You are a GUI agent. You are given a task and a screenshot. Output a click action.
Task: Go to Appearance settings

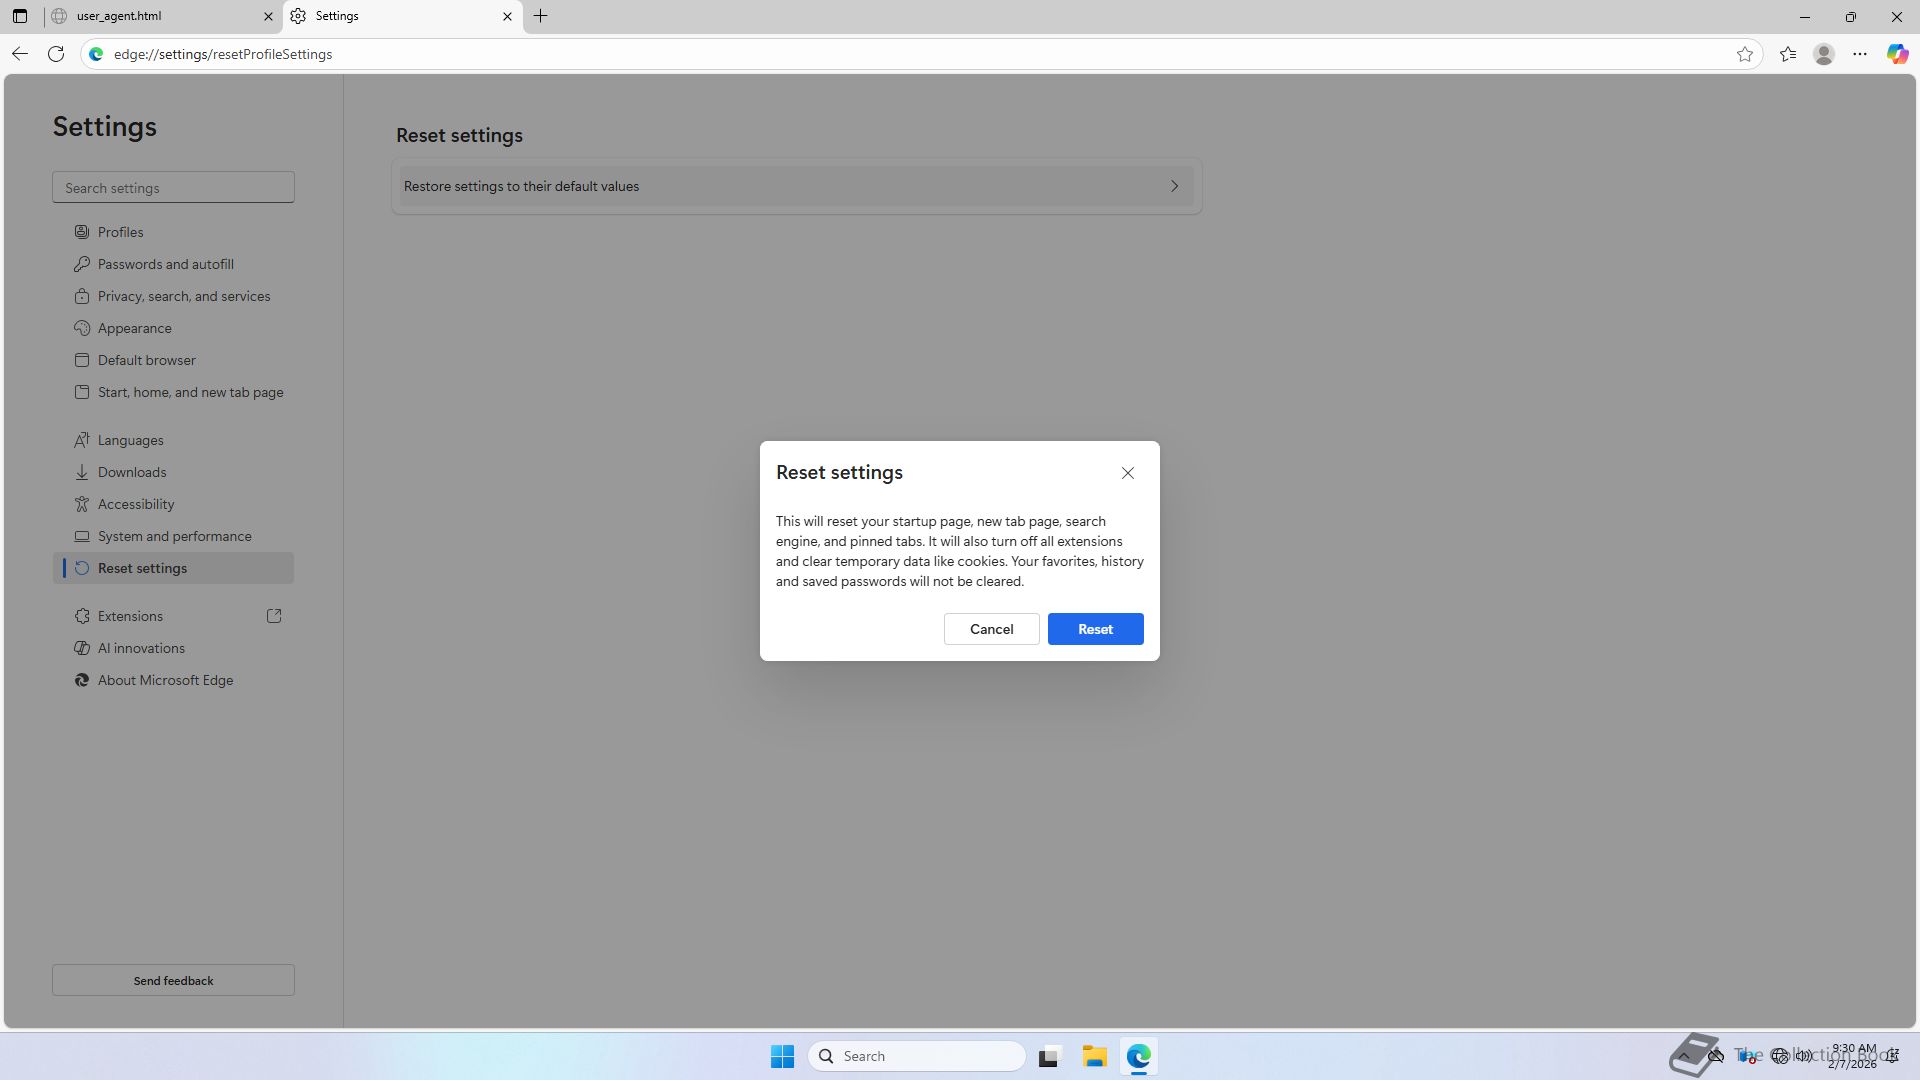point(135,328)
